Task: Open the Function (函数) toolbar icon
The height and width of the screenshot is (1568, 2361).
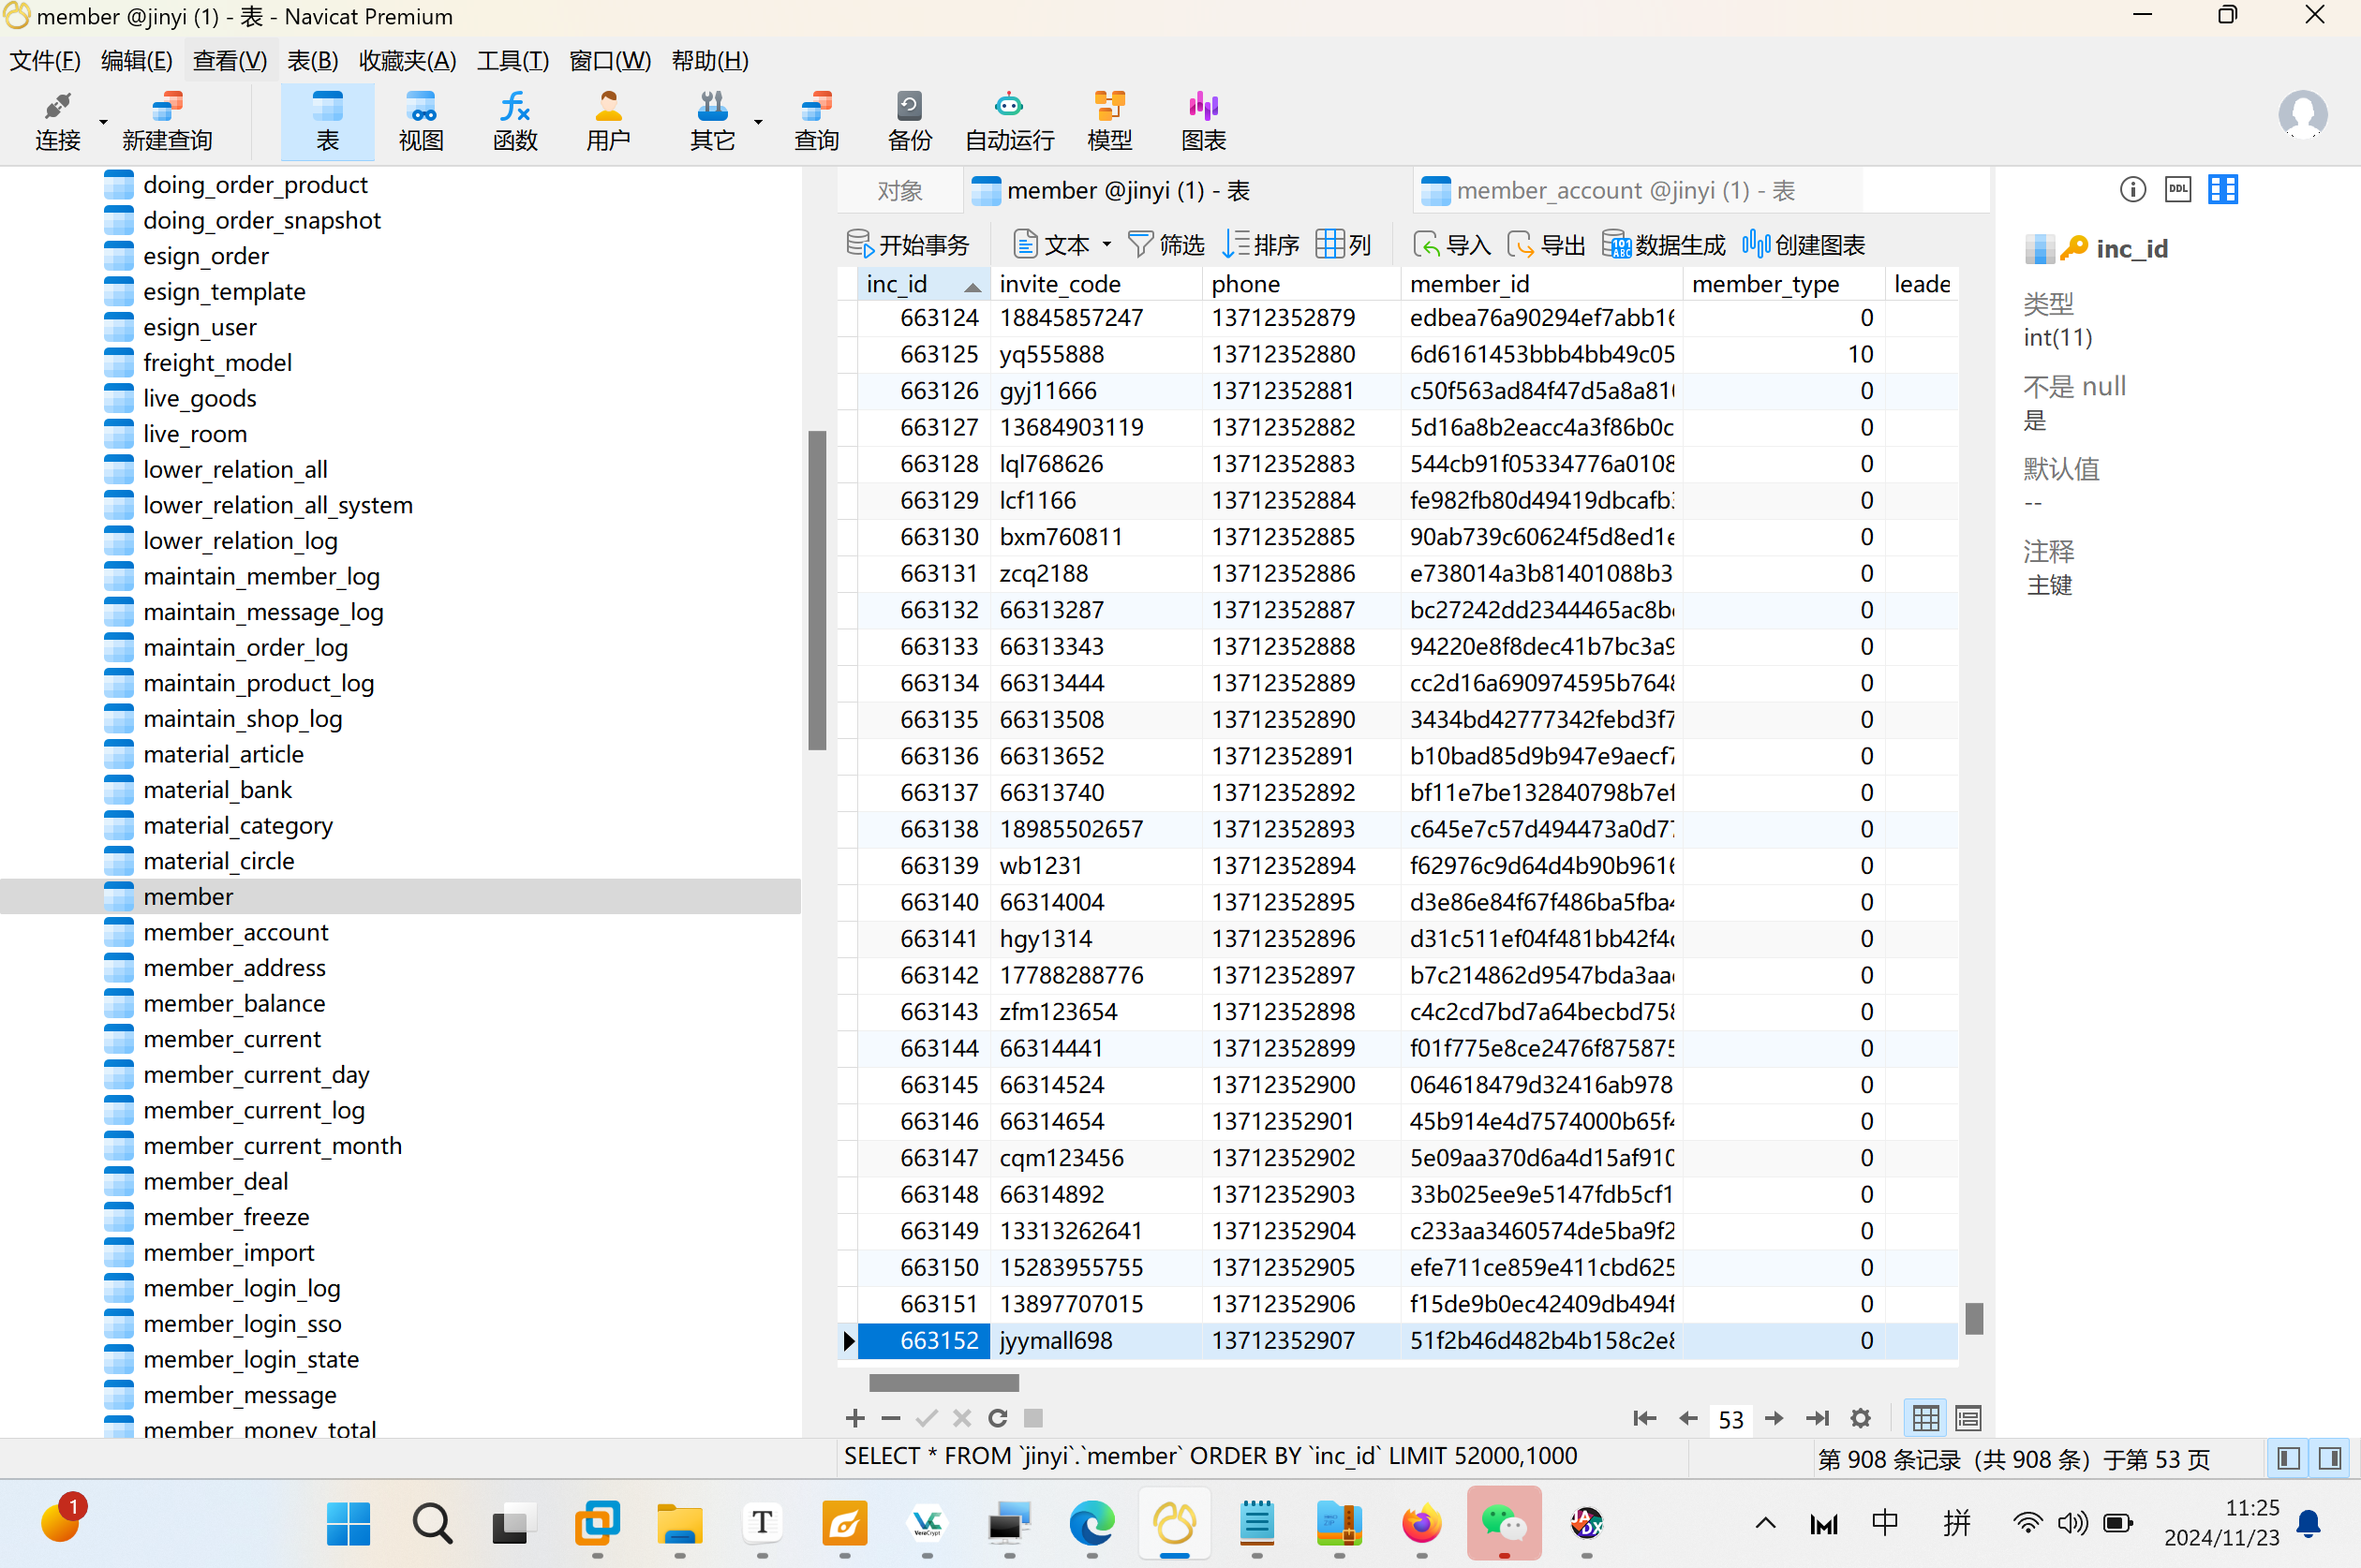Action: click(x=515, y=122)
